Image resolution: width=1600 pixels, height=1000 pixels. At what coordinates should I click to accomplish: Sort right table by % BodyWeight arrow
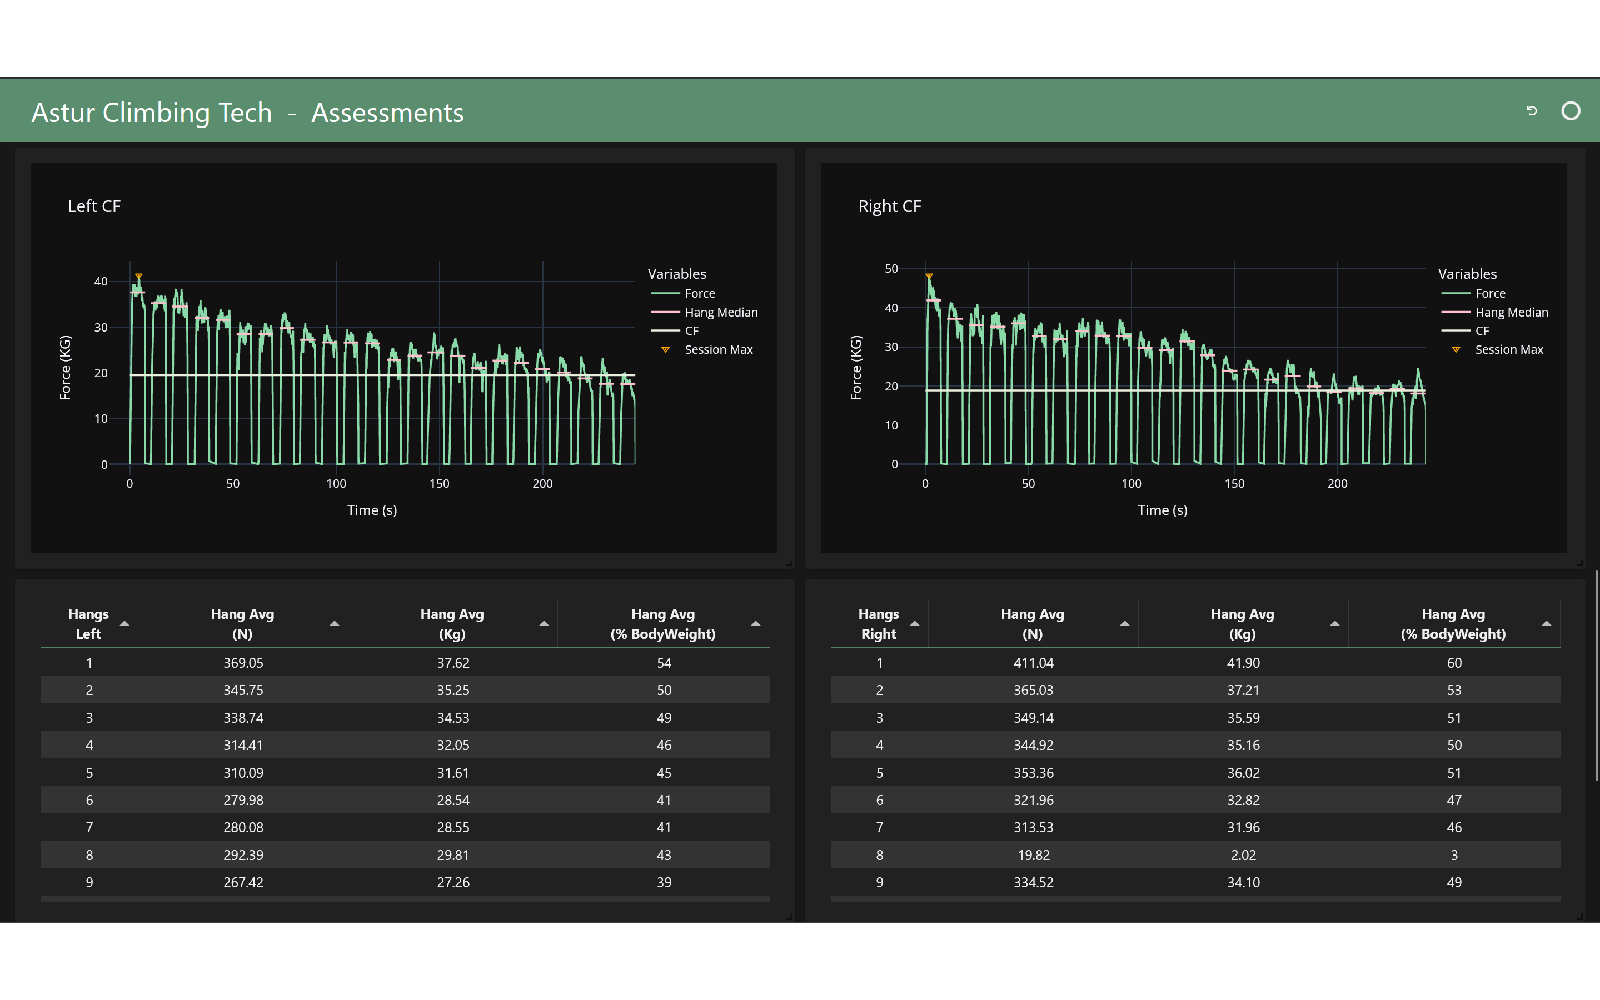pos(1547,624)
